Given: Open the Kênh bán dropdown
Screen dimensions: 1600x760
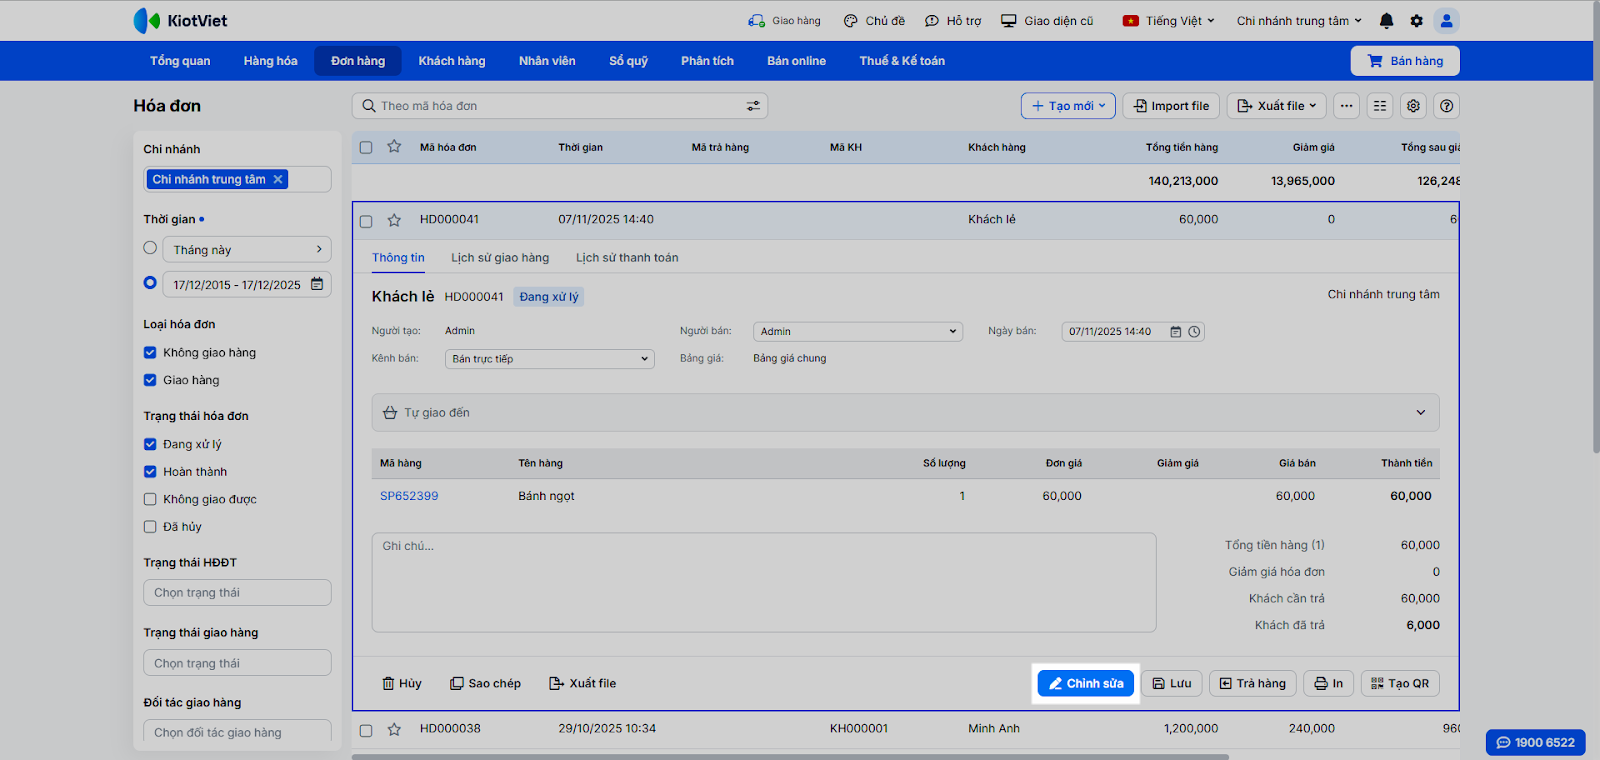Looking at the screenshot, I should coord(549,359).
